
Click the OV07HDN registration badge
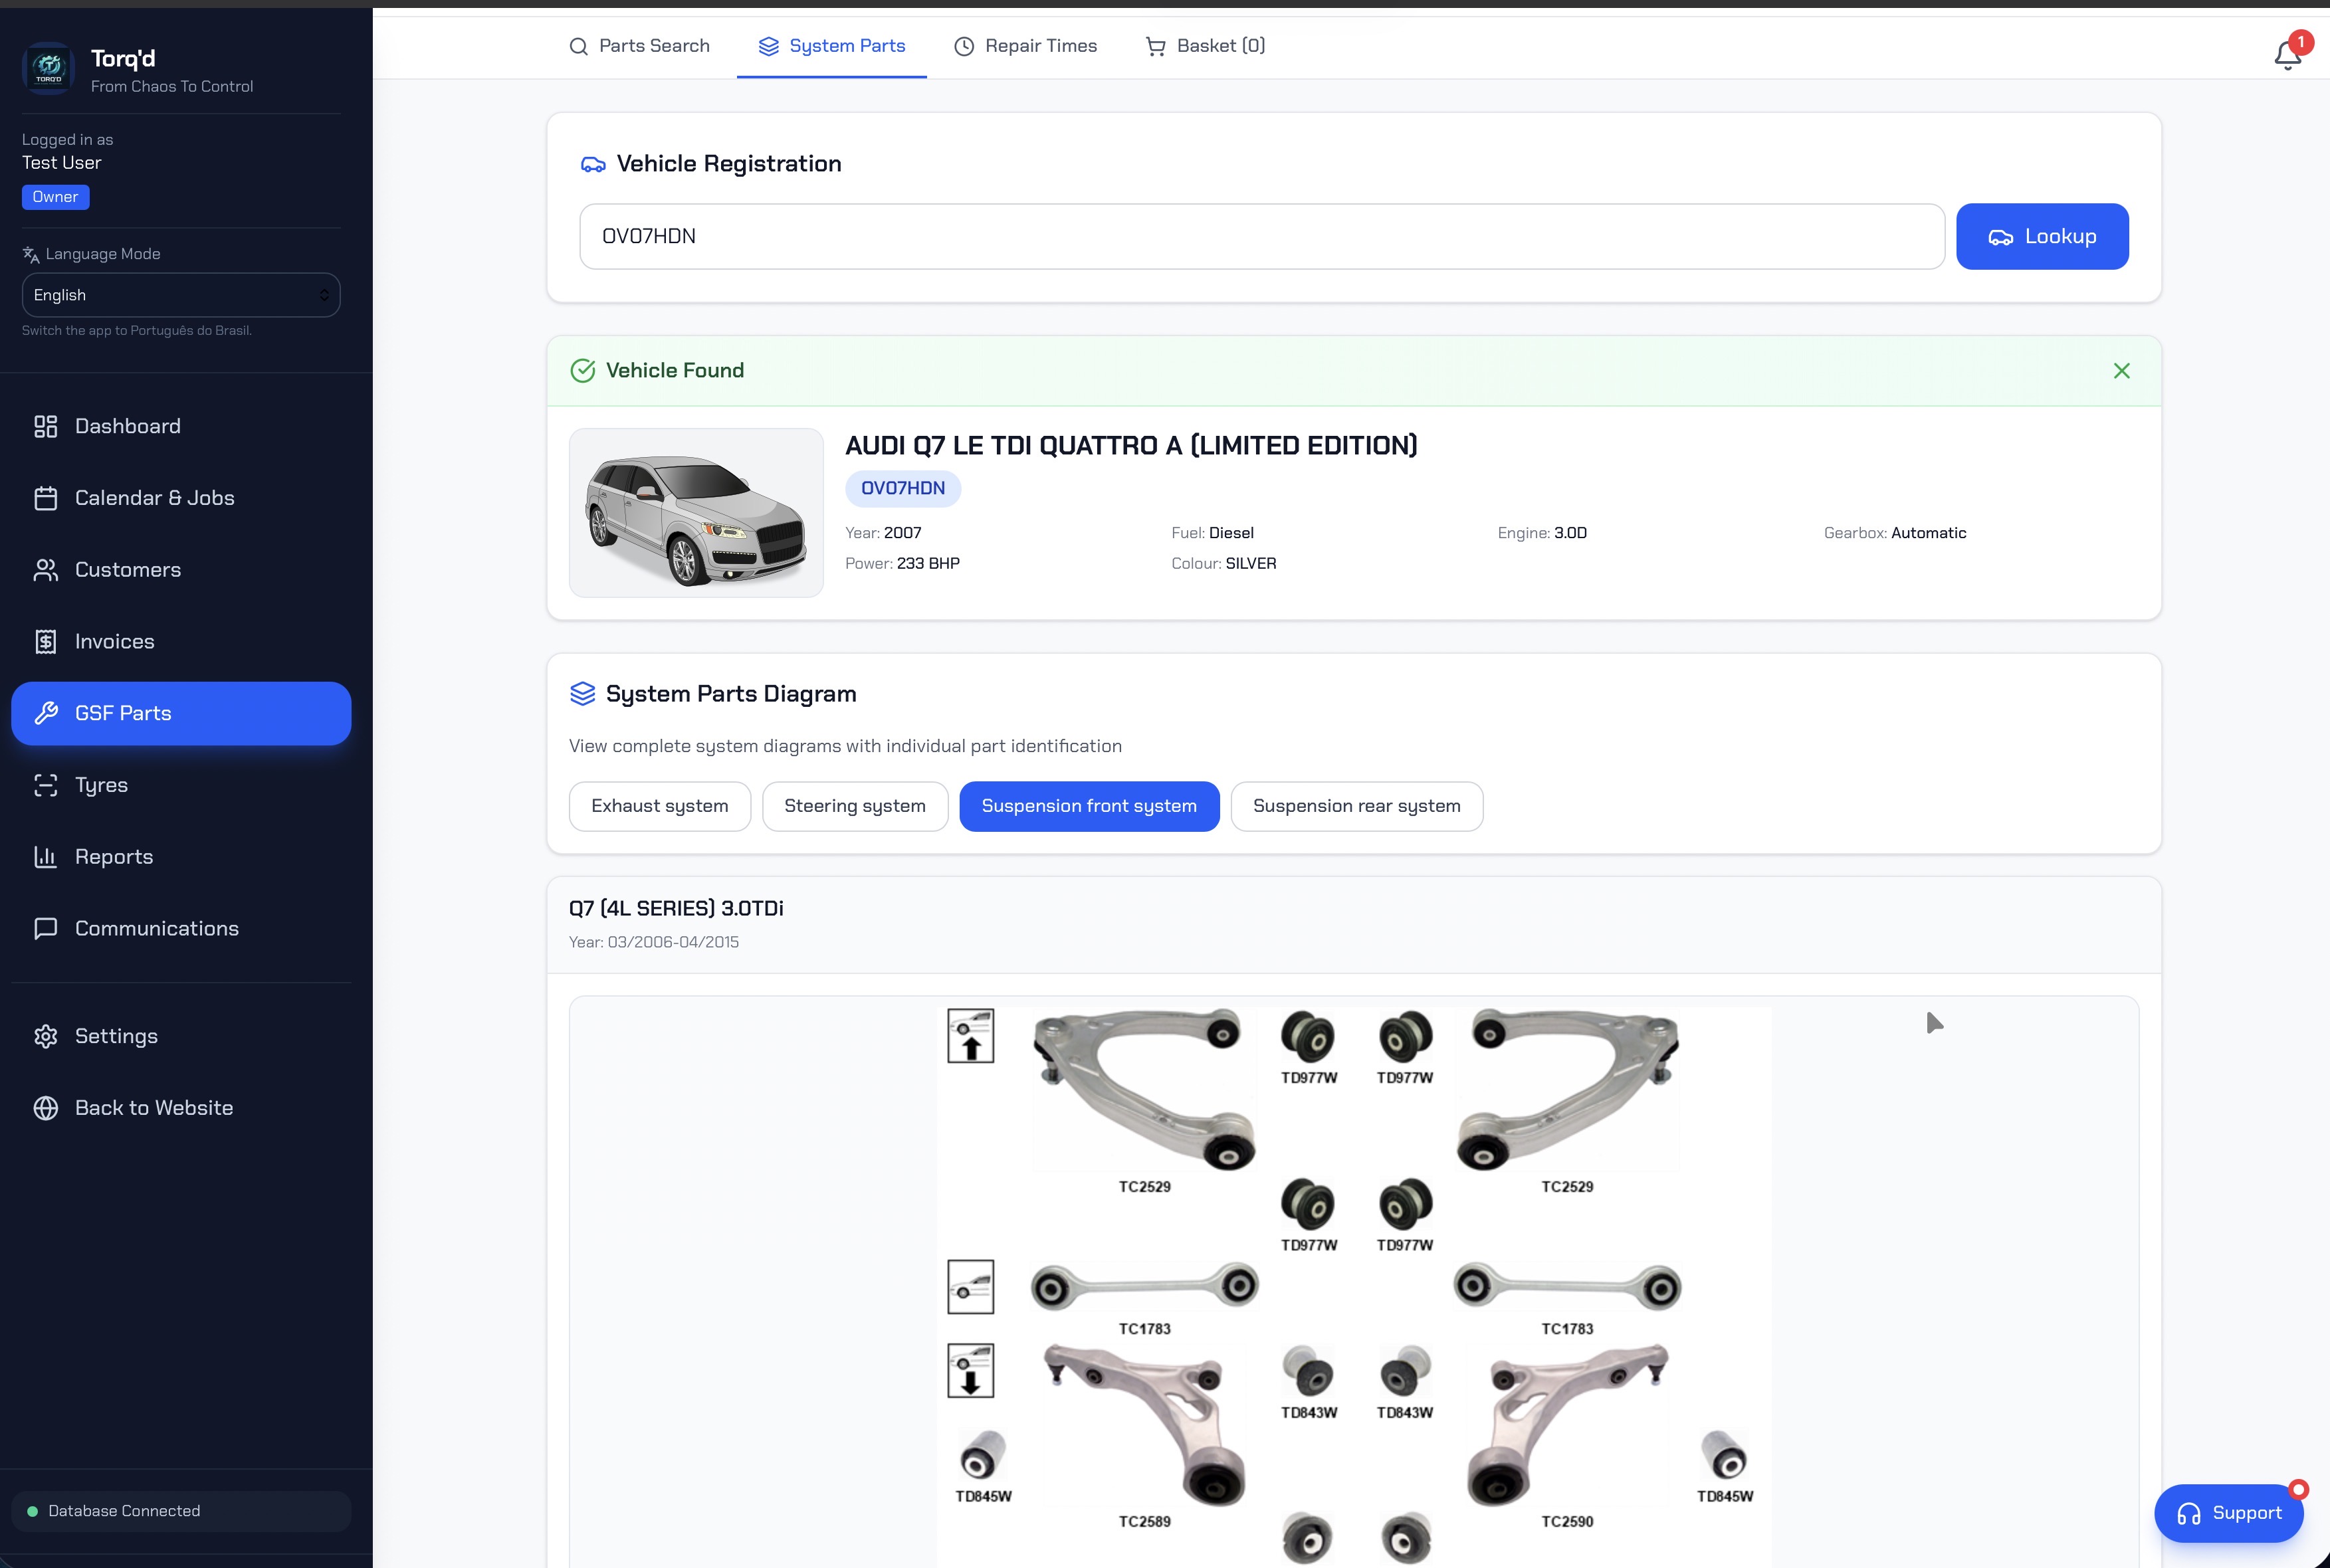coord(903,489)
